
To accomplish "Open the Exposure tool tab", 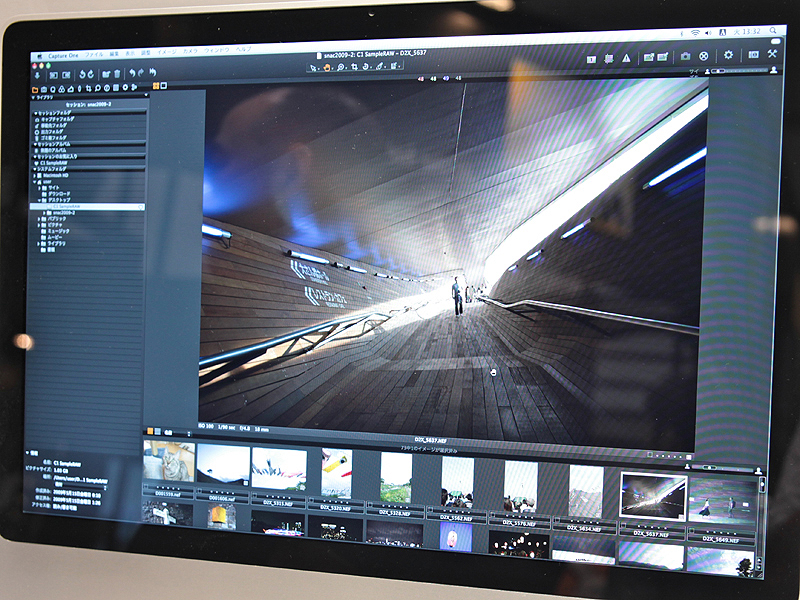I will pyautogui.click(x=70, y=89).
